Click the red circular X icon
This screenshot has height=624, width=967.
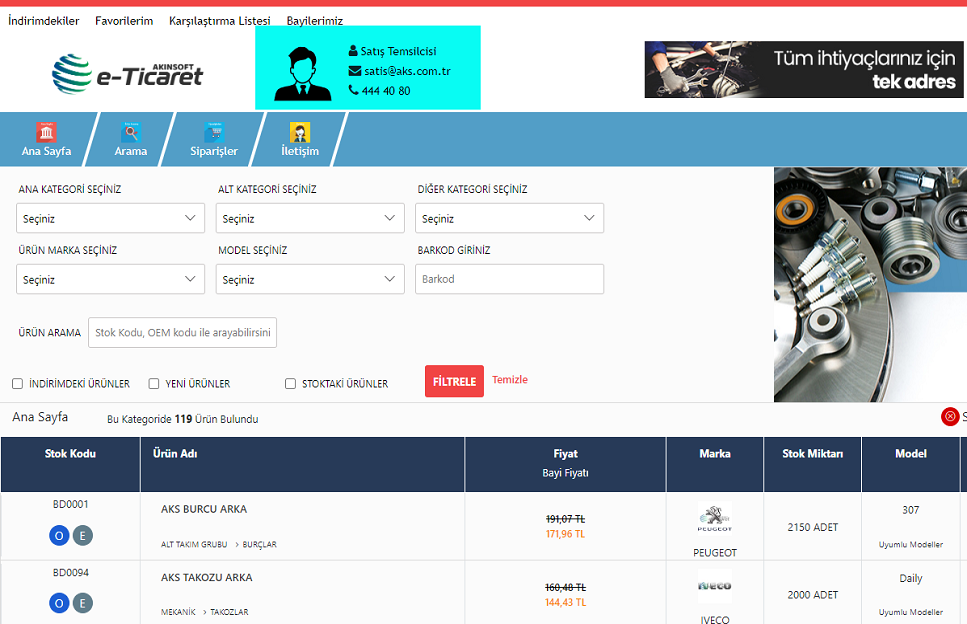949,417
